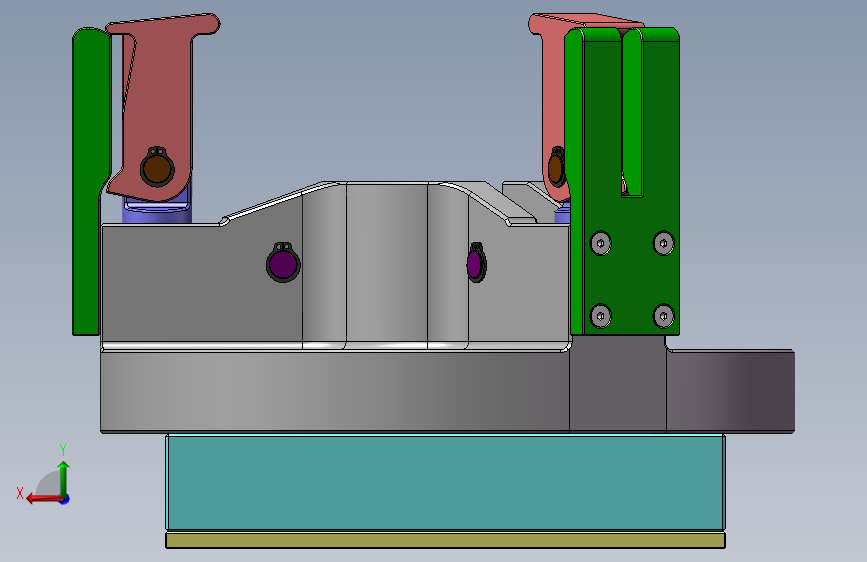The image size is (867, 562).
Task: Select the bottom-right screw on the right green bracket
Action: click(x=664, y=316)
